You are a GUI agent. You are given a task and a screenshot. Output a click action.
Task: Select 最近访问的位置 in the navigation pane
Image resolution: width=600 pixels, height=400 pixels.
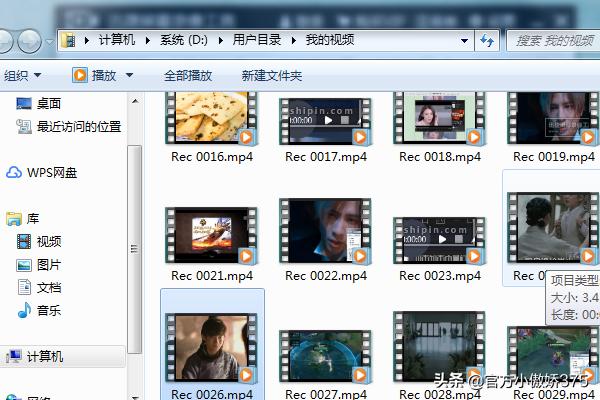tap(79, 126)
